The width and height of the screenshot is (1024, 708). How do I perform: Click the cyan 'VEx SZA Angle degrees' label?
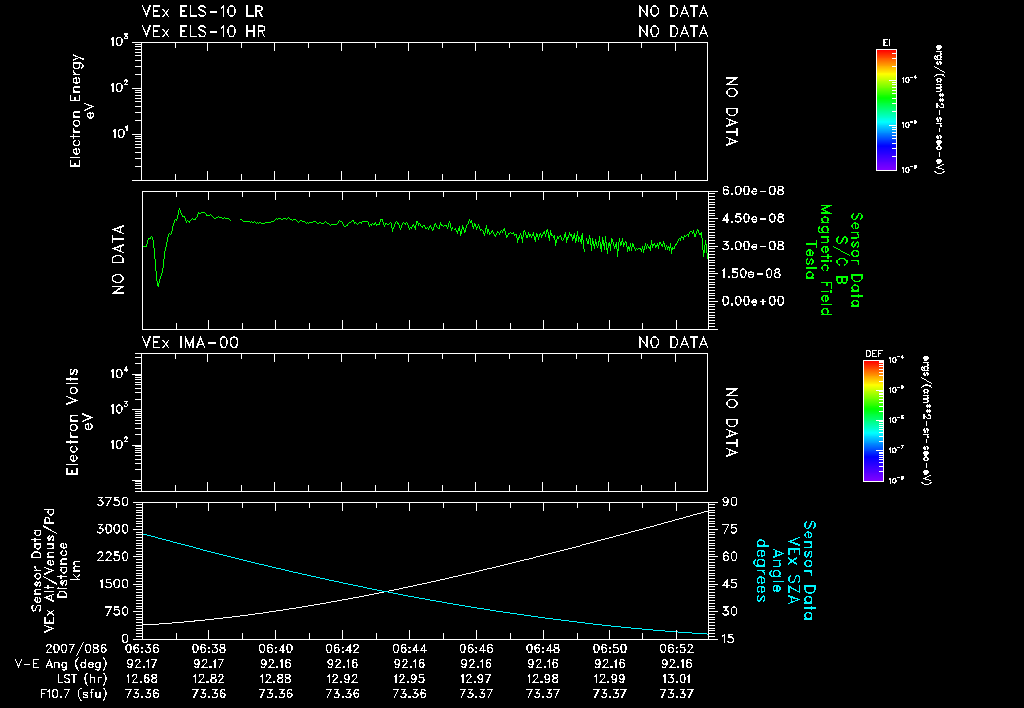(776, 570)
